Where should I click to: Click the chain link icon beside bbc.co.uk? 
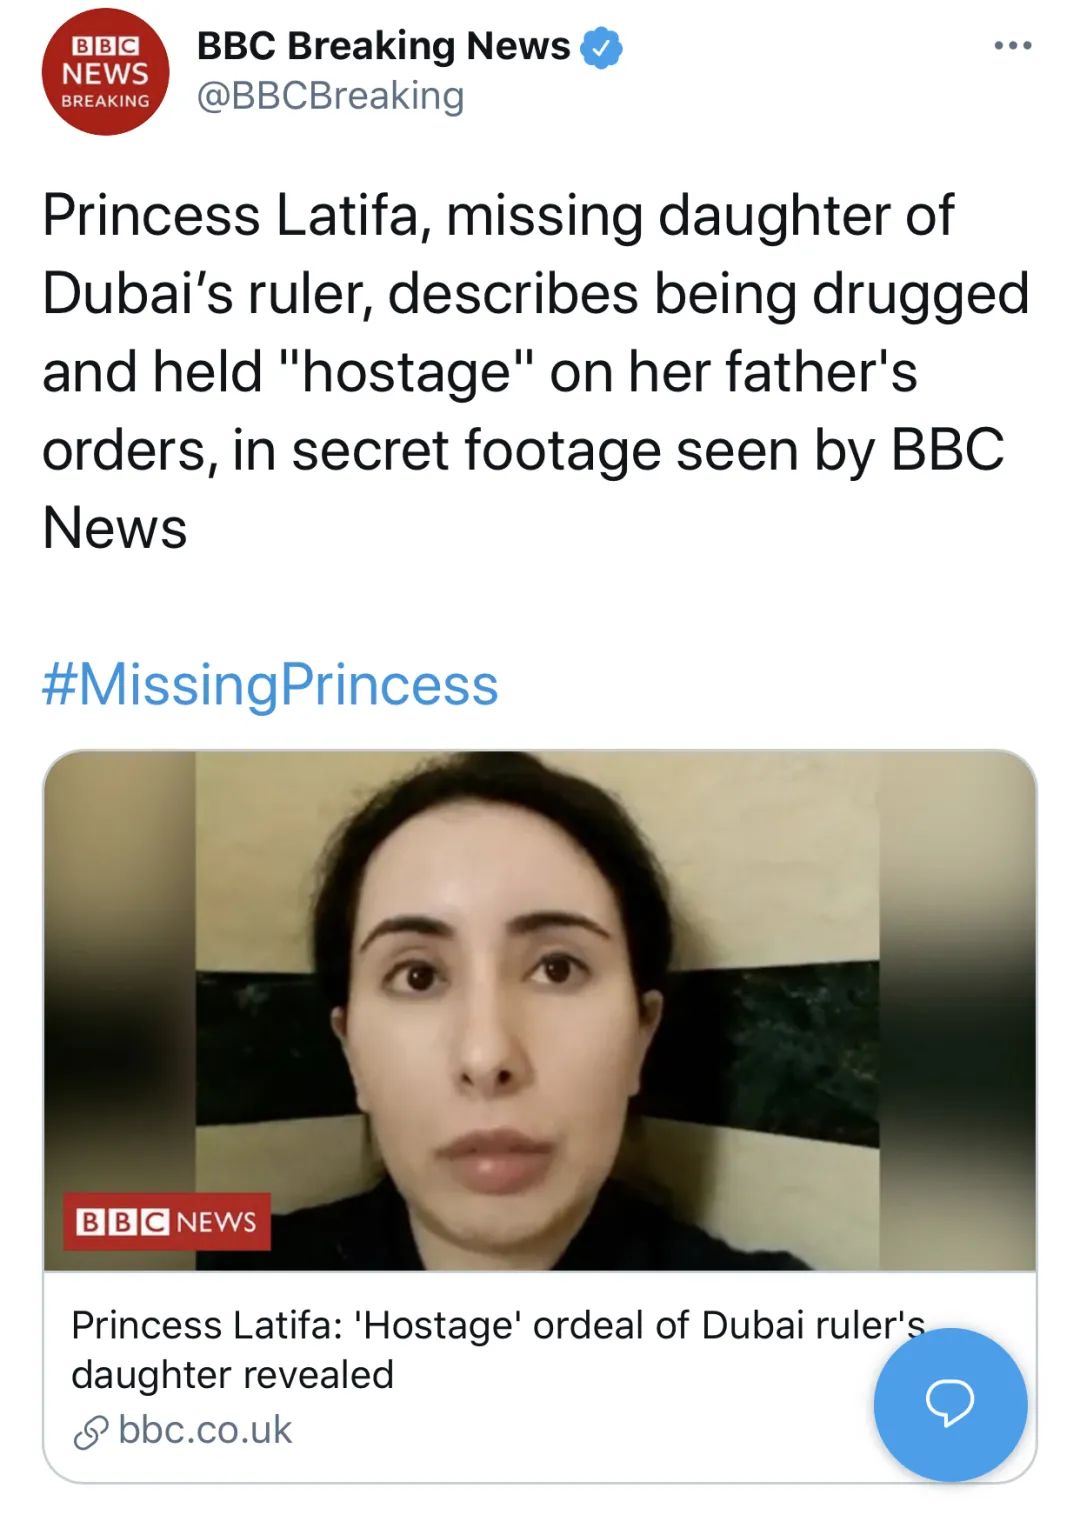[91, 1432]
